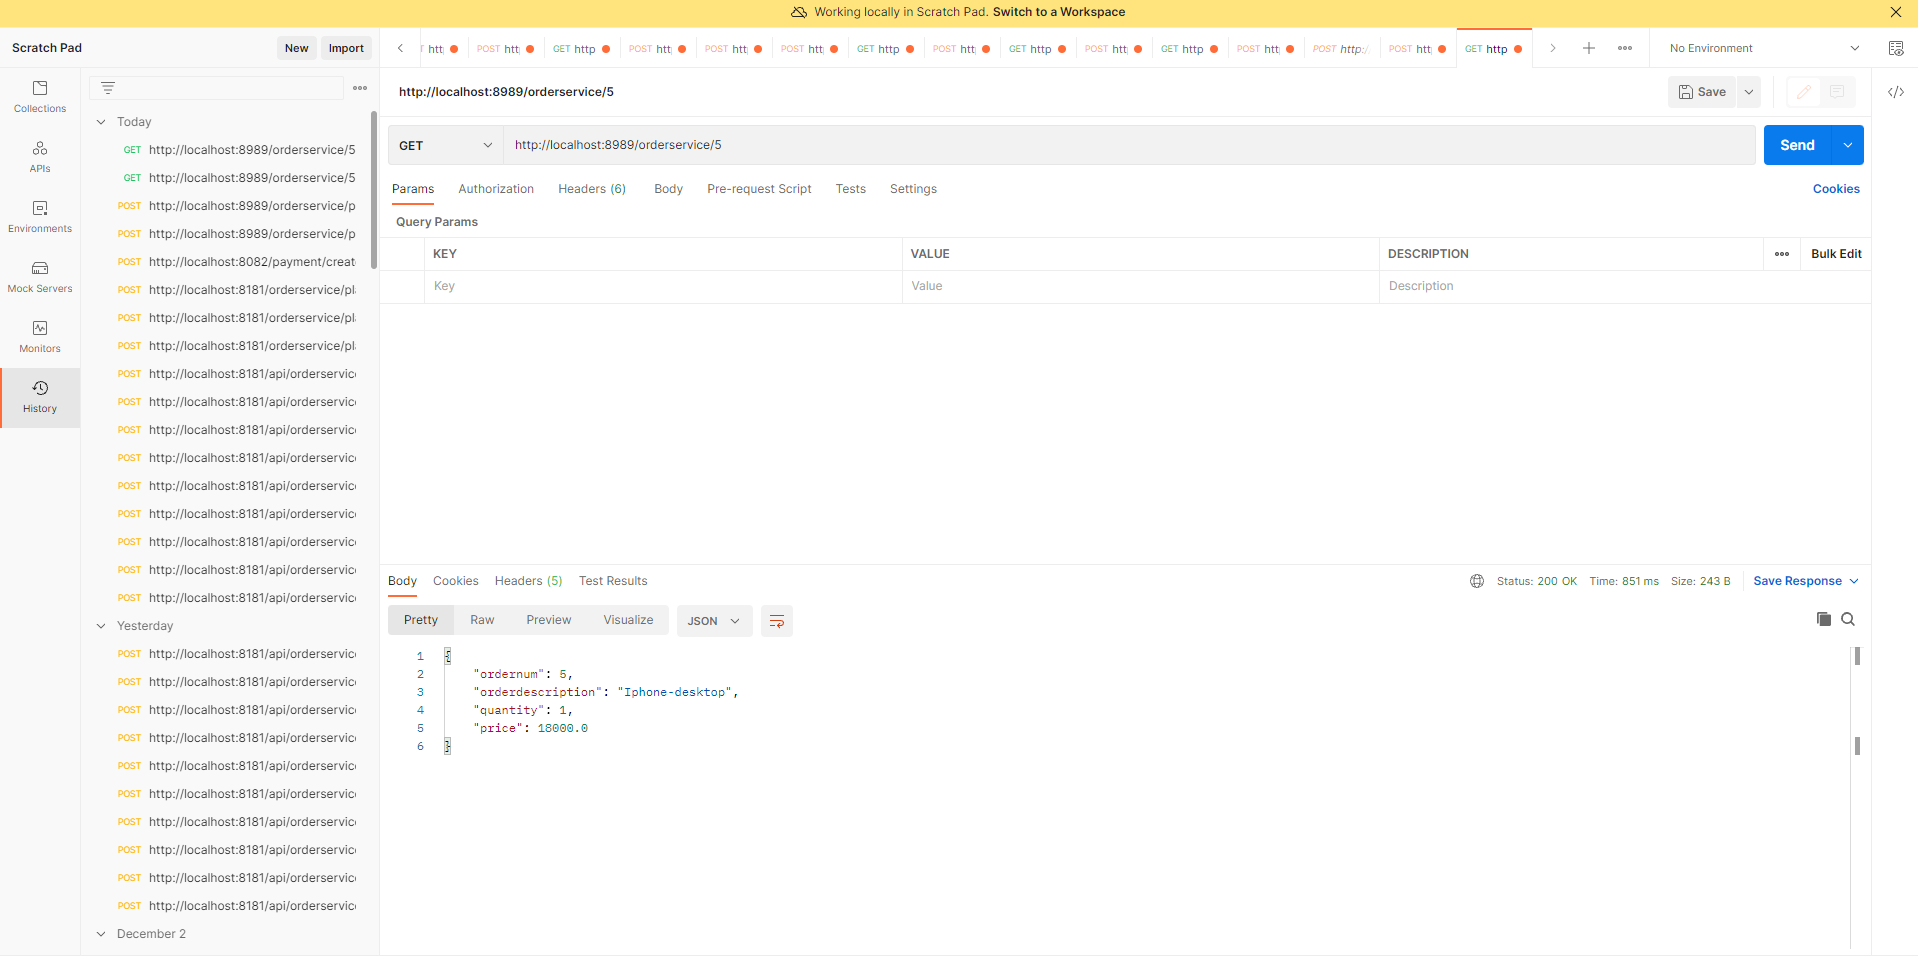Open the APIs panel in the sidebar

pyautogui.click(x=39, y=156)
